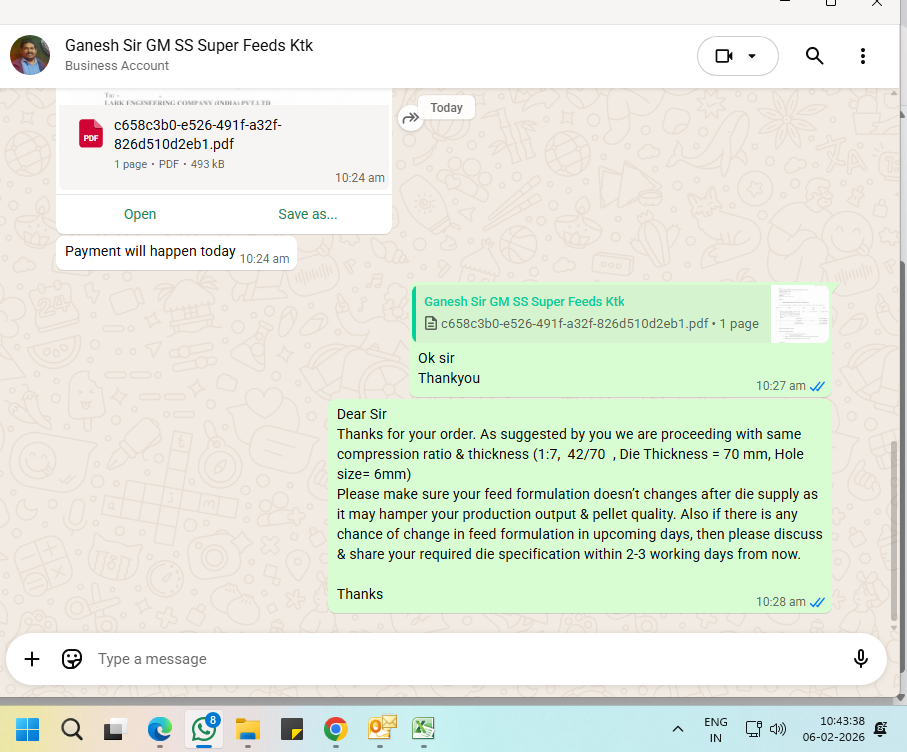Viewport: 907px width, 752px height.
Task: Open Excel from the taskbar
Action: (424, 729)
